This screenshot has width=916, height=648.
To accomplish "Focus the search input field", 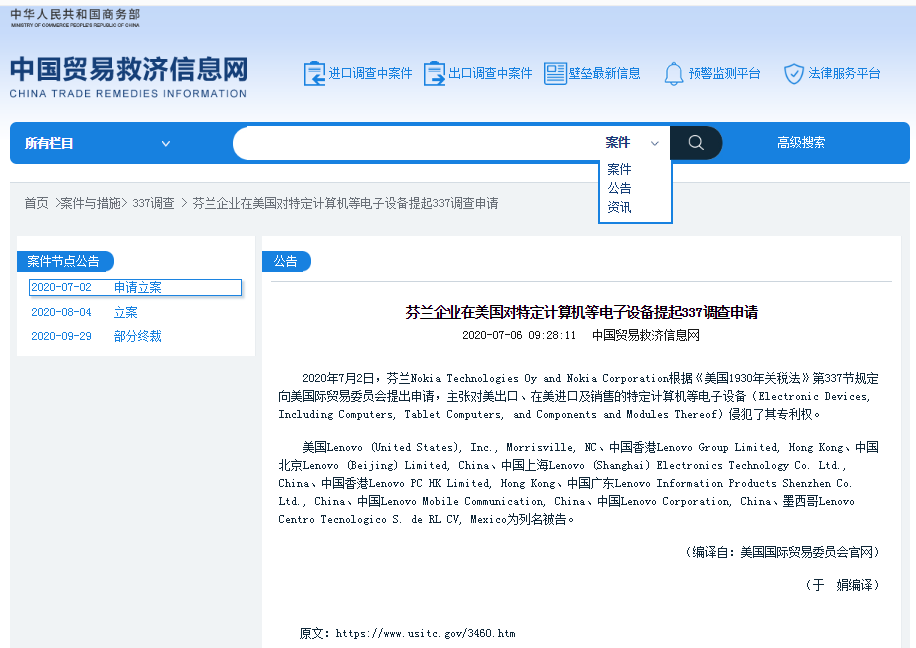I will [x=416, y=143].
